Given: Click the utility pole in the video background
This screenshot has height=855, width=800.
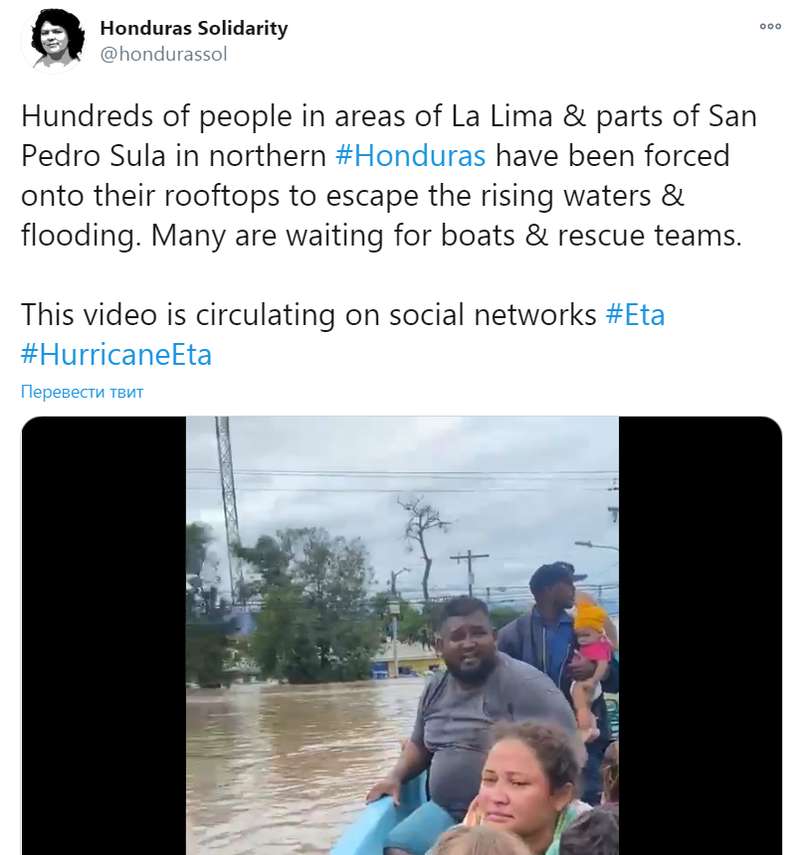Looking at the screenshot, I should (468, 573).
